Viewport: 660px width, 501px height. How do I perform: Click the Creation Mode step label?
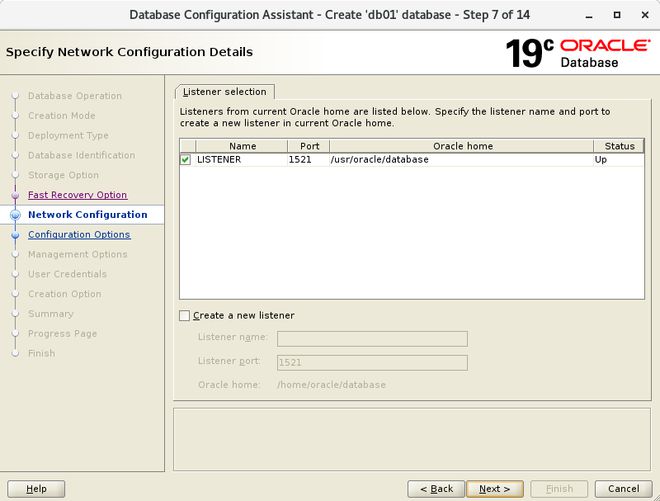pos(61,116)
